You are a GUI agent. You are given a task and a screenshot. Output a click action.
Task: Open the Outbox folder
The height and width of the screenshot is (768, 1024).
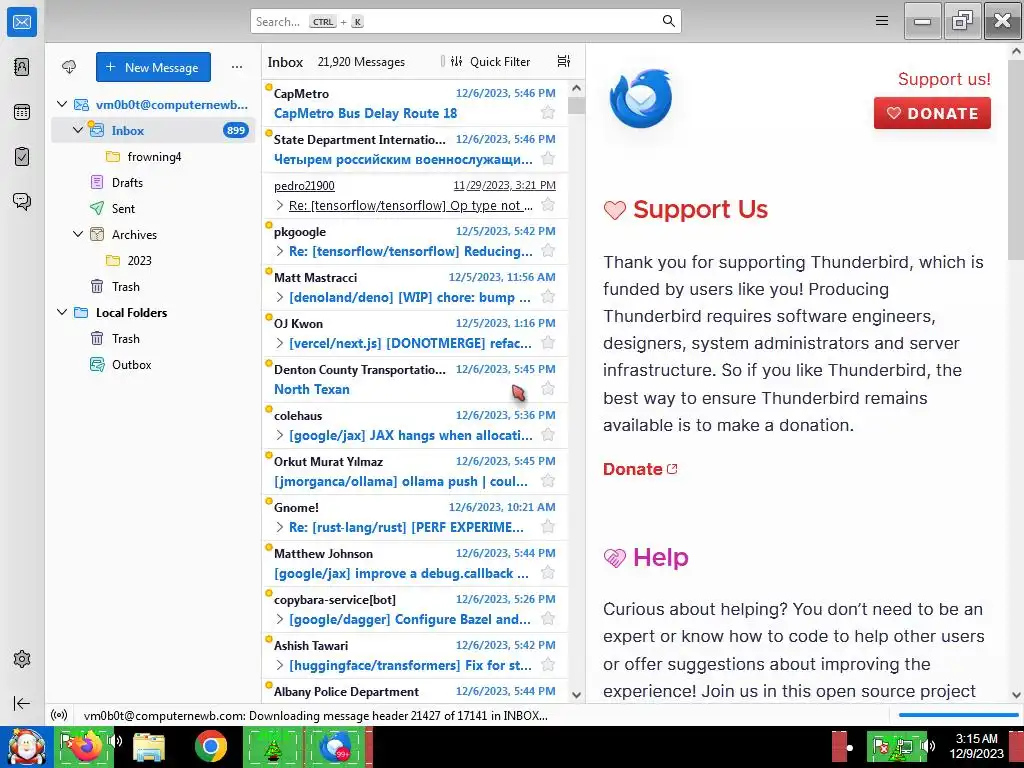153,364
